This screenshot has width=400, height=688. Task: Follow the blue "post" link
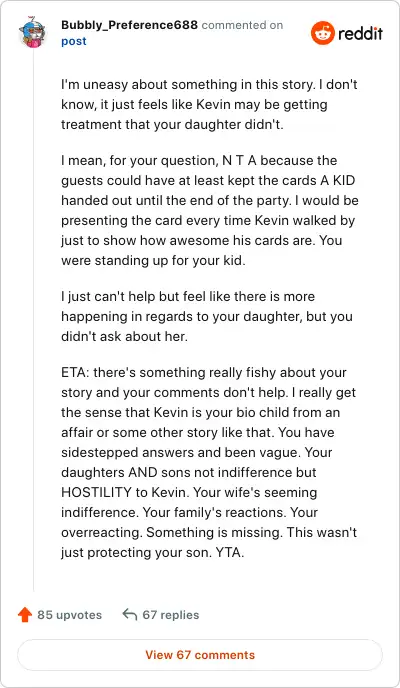pyautogui.click(x=74, y=41)
